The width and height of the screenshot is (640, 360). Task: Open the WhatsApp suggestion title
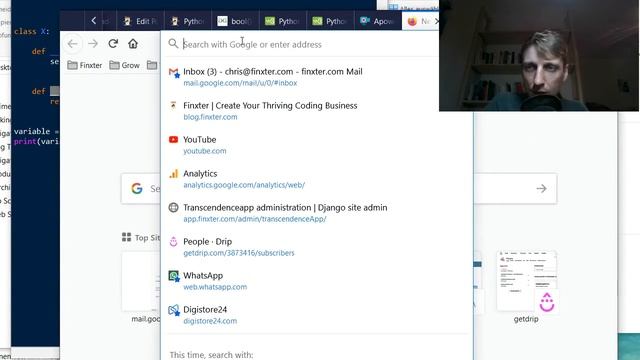tap(203, 276)
